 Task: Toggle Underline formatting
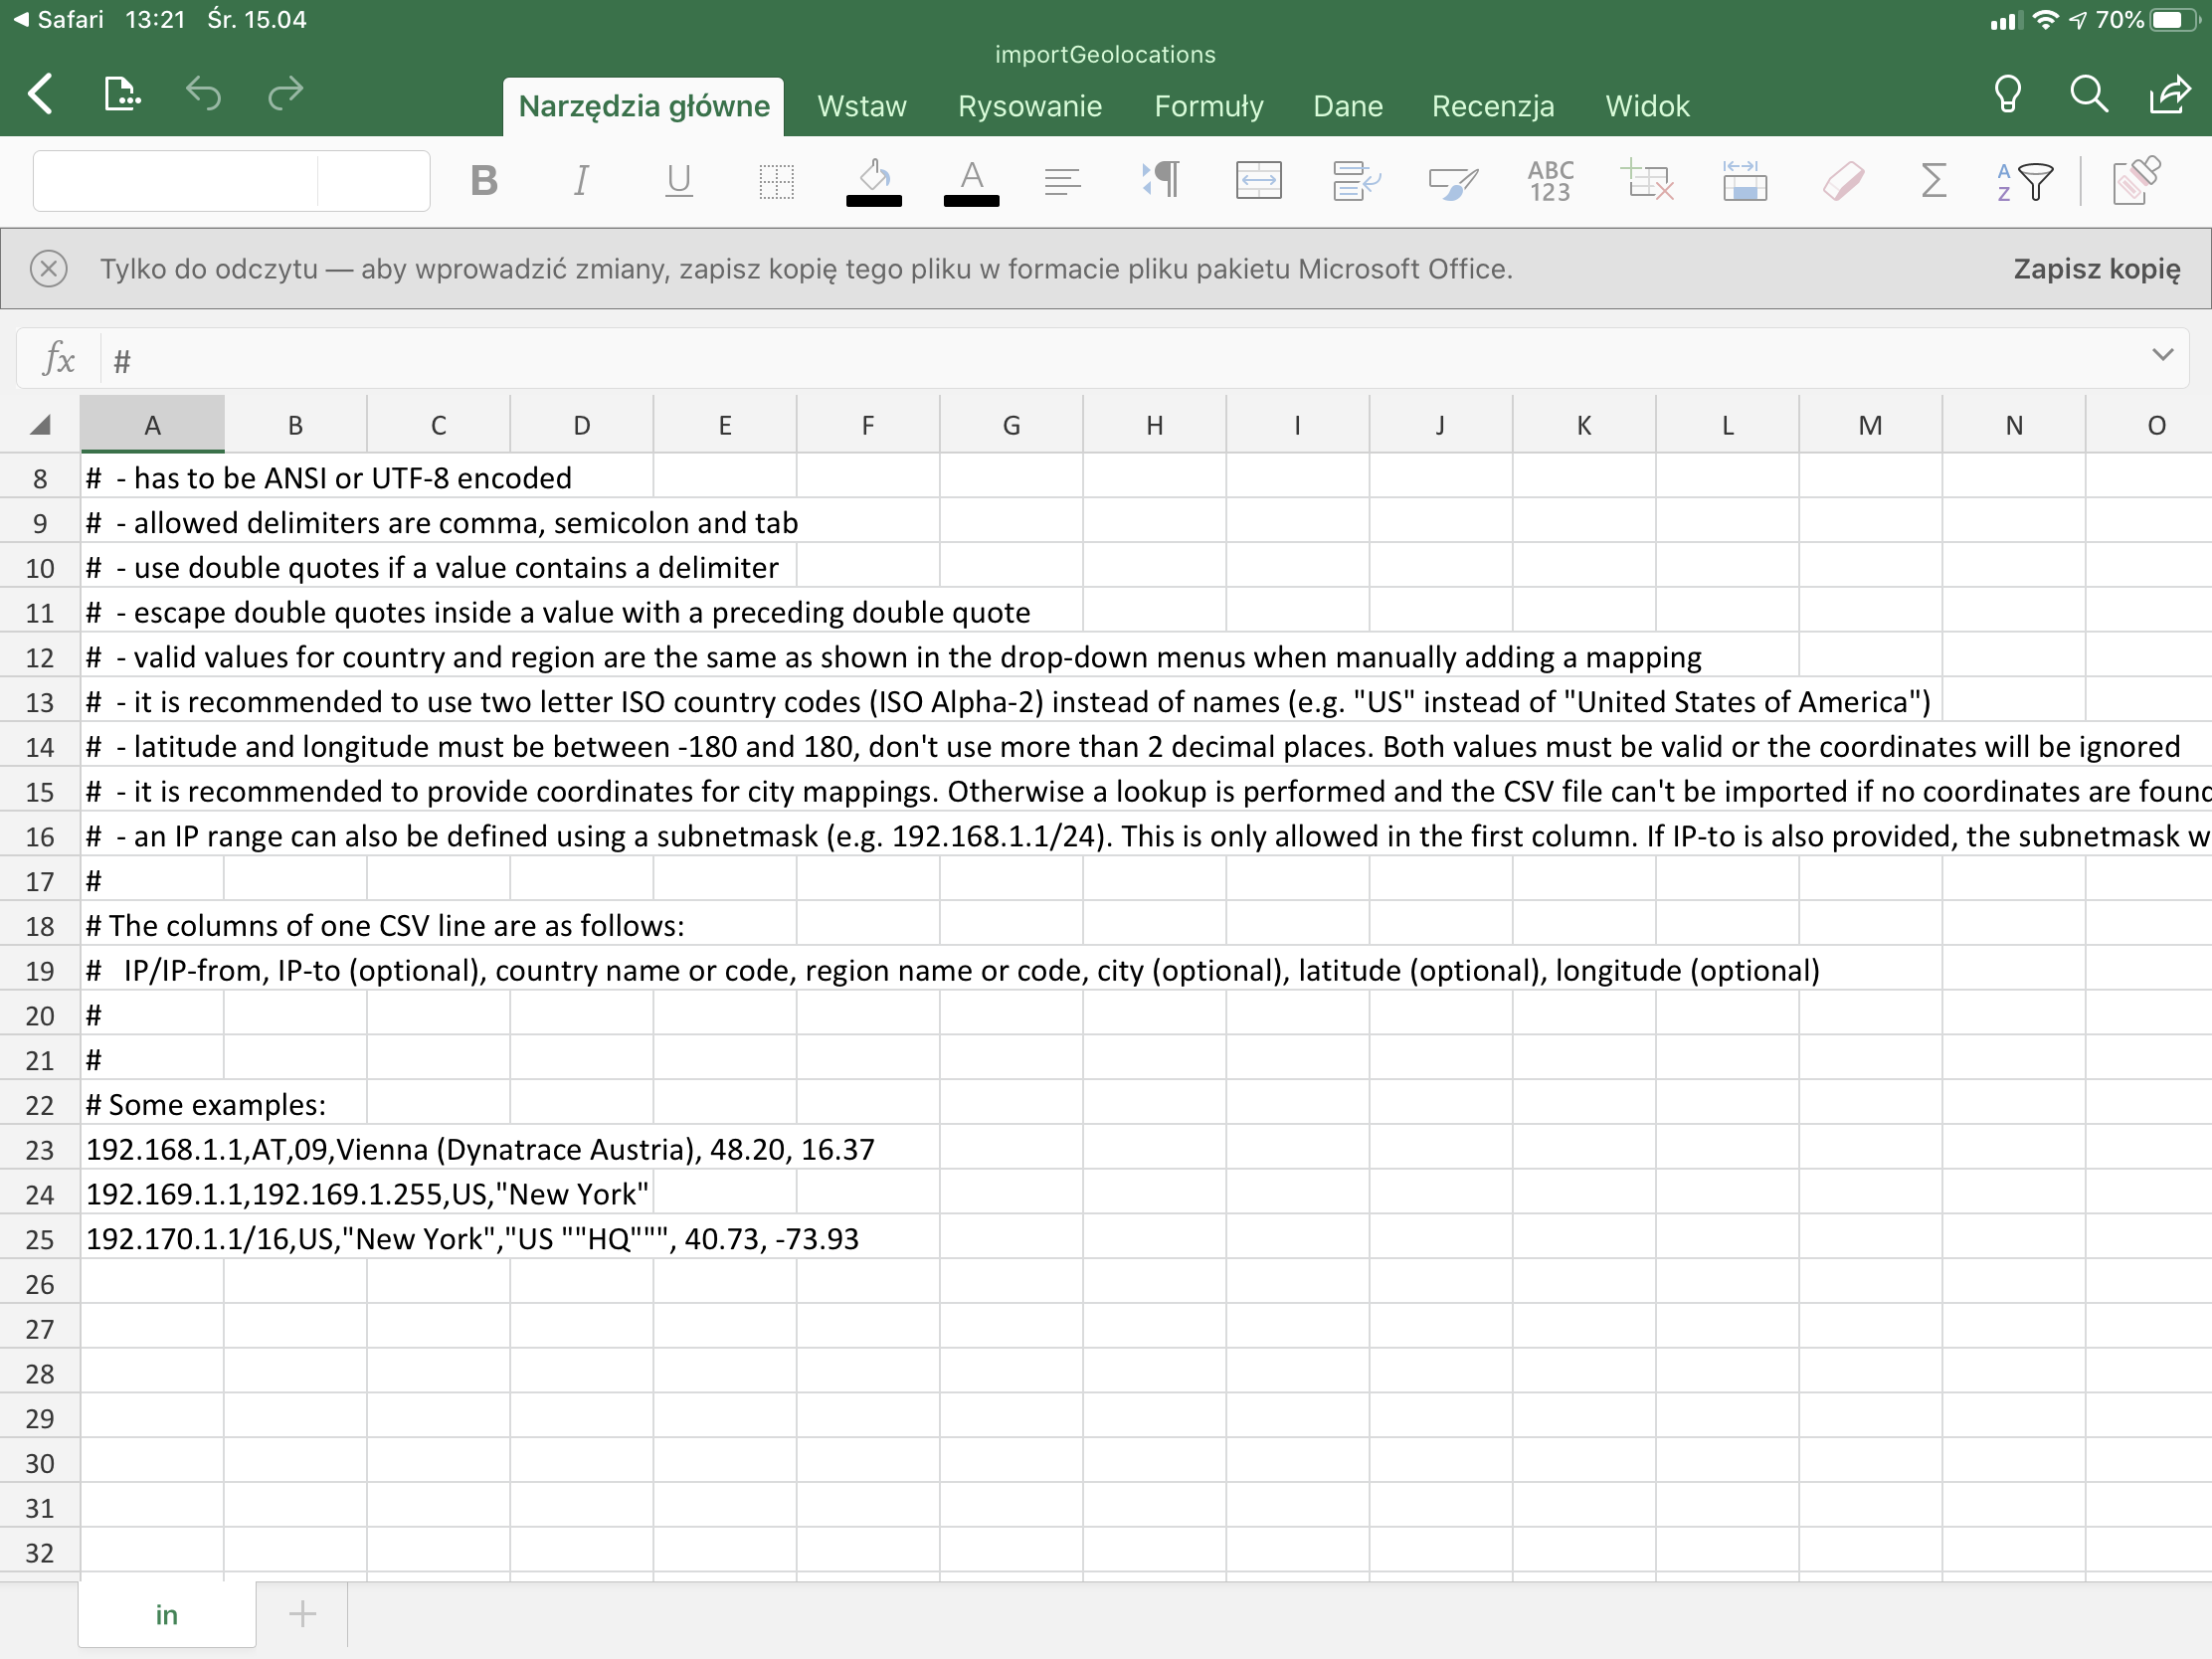[x=679, y=181]
